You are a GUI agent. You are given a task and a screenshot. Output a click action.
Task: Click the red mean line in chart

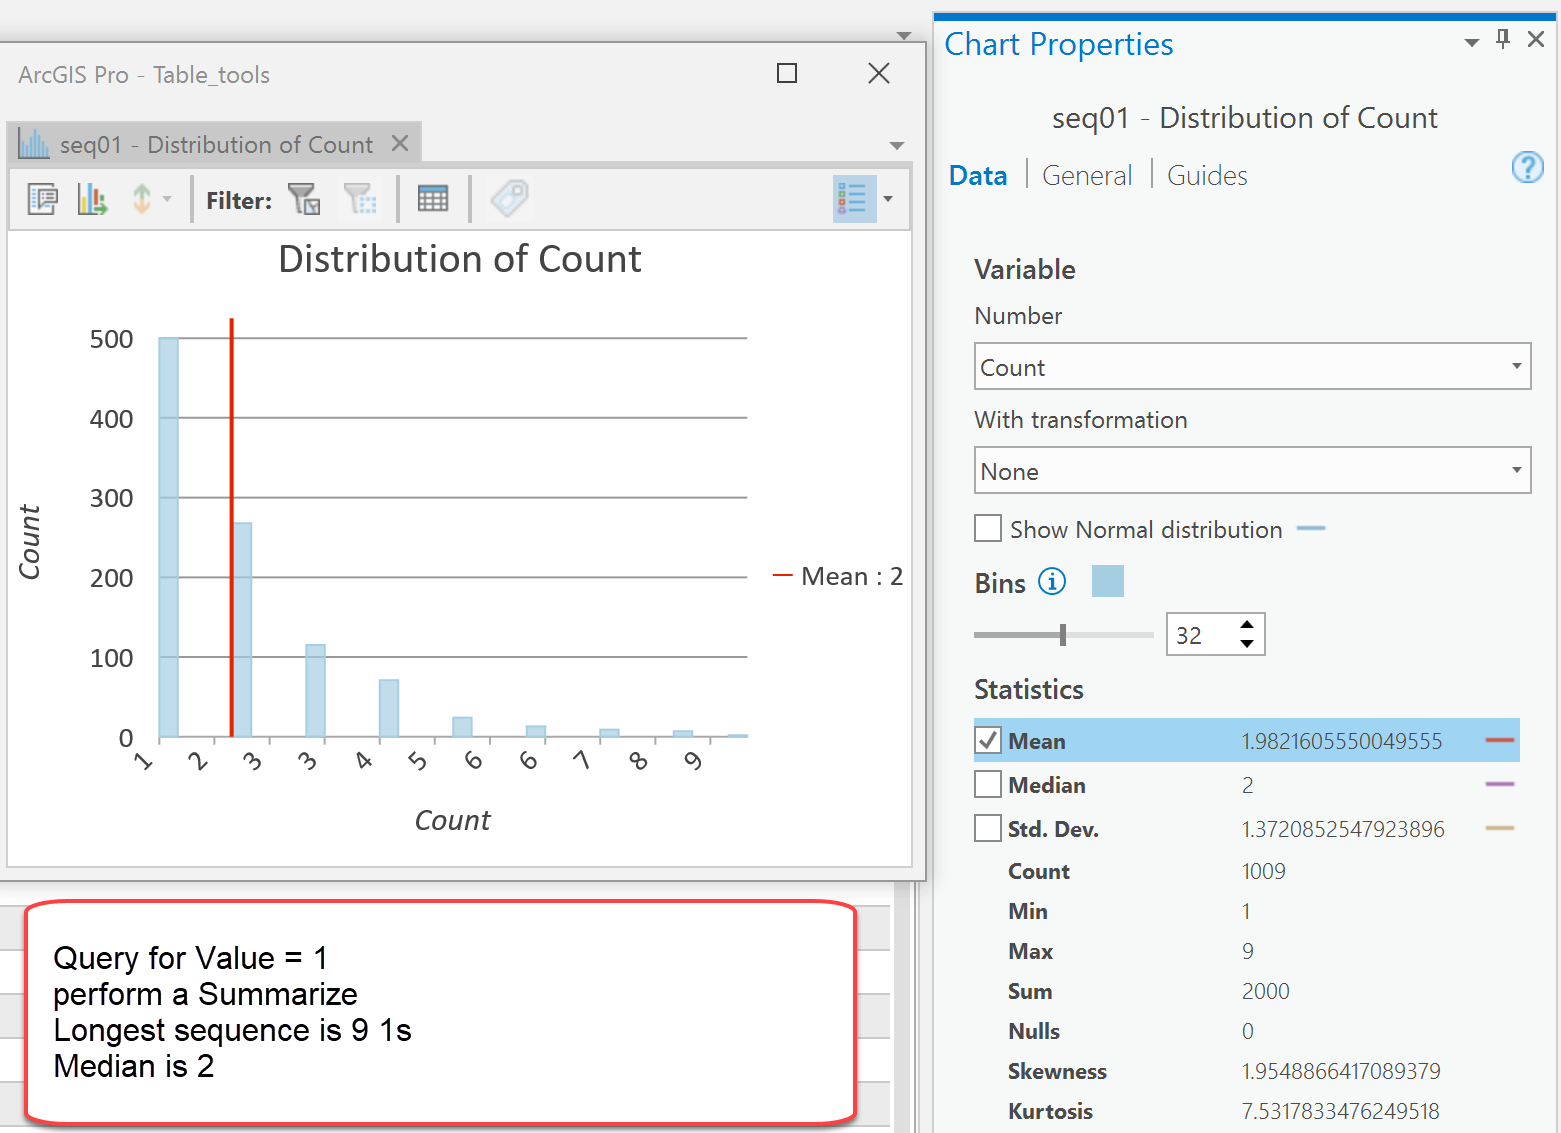click(x=232, y=528)
